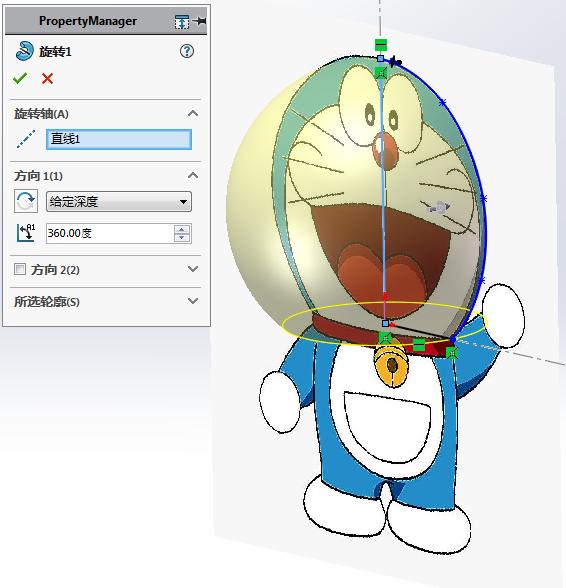The height and width of the screenshot is (588, 566).
Task: Click the green relation marker at the collar's right end
Action: (452, 353)
